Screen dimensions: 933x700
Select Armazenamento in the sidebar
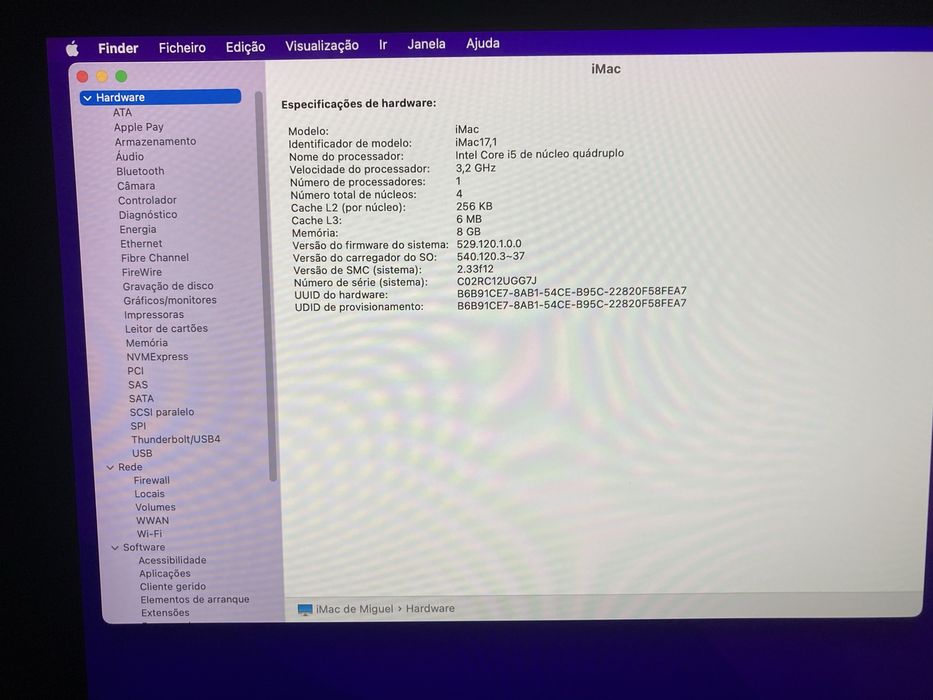155,142
